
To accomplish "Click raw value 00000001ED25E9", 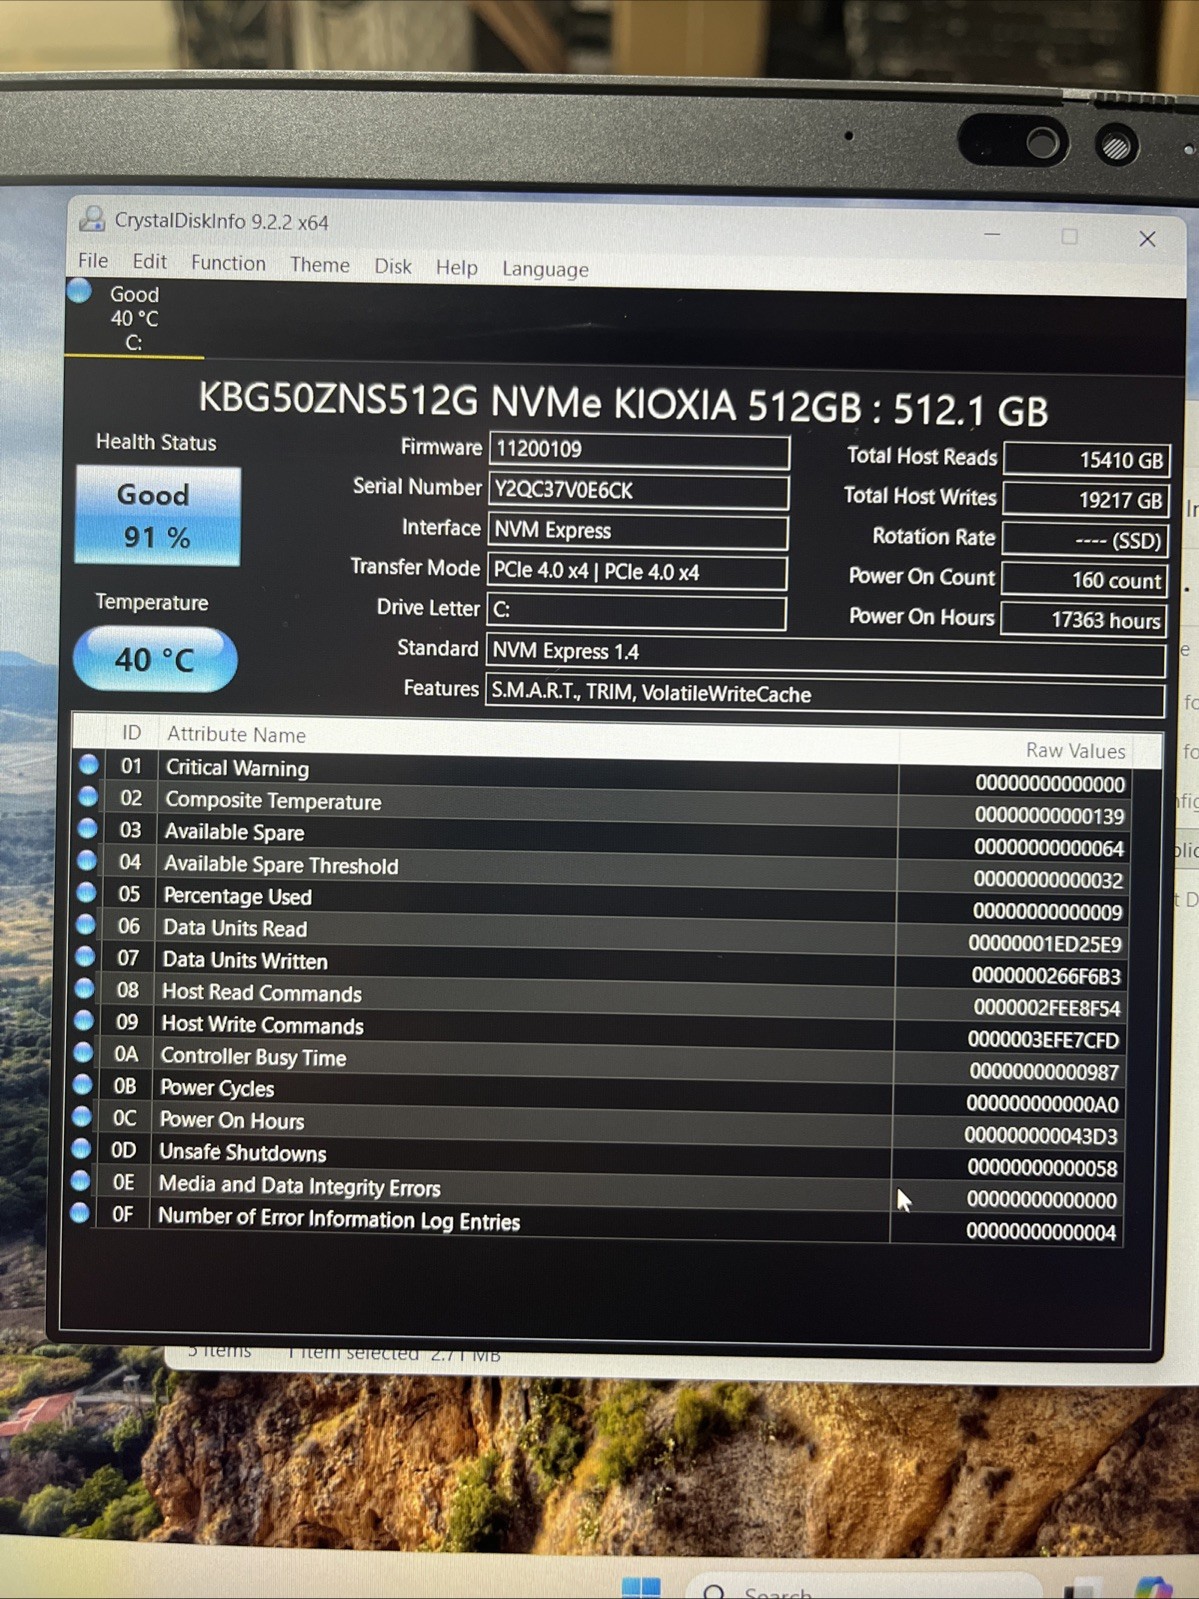I will click(x=1045, y=944).
